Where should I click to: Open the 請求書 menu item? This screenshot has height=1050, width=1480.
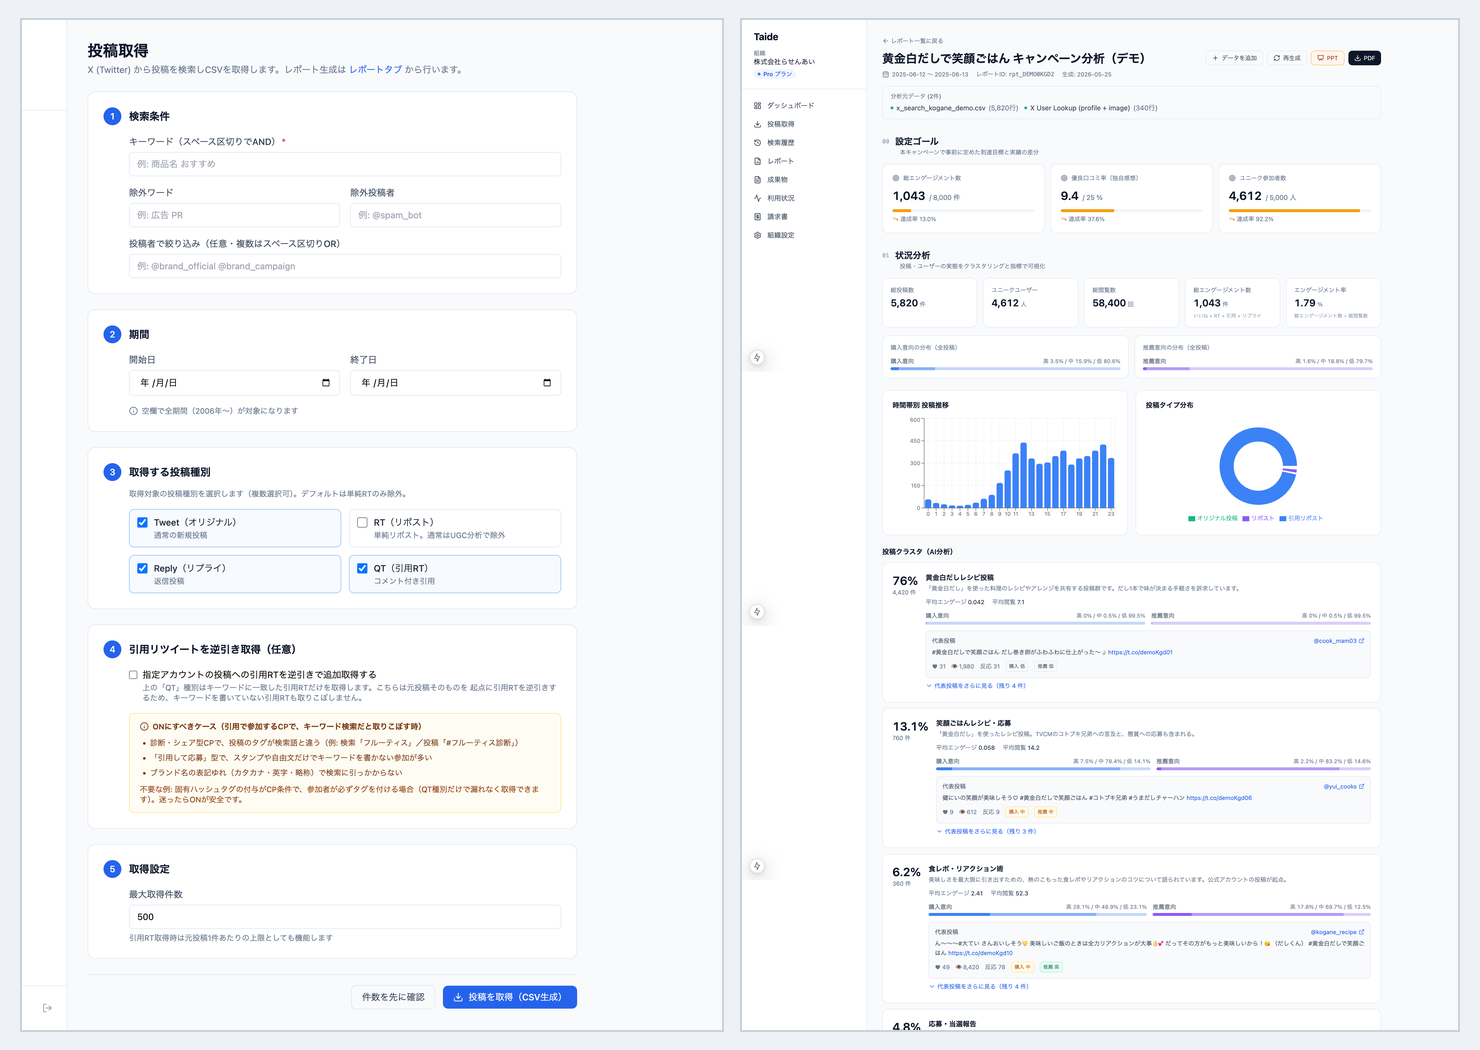pyautogui.click(x=777, y=216)
